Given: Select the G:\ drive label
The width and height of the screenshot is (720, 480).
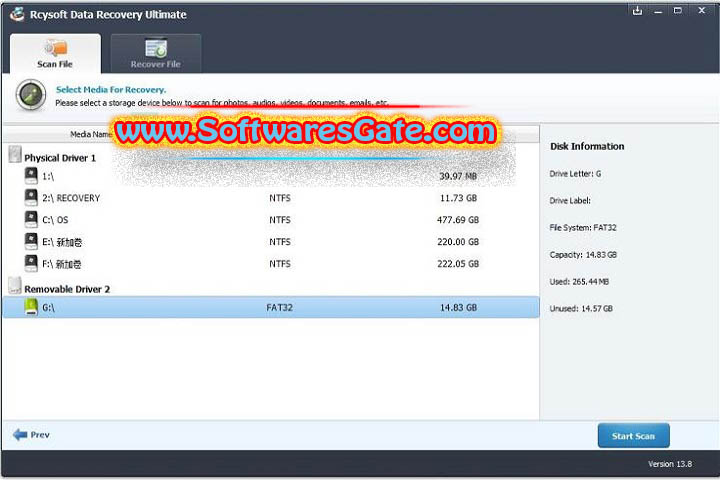Looking at the screenshot, I should [x=49, y=308].
